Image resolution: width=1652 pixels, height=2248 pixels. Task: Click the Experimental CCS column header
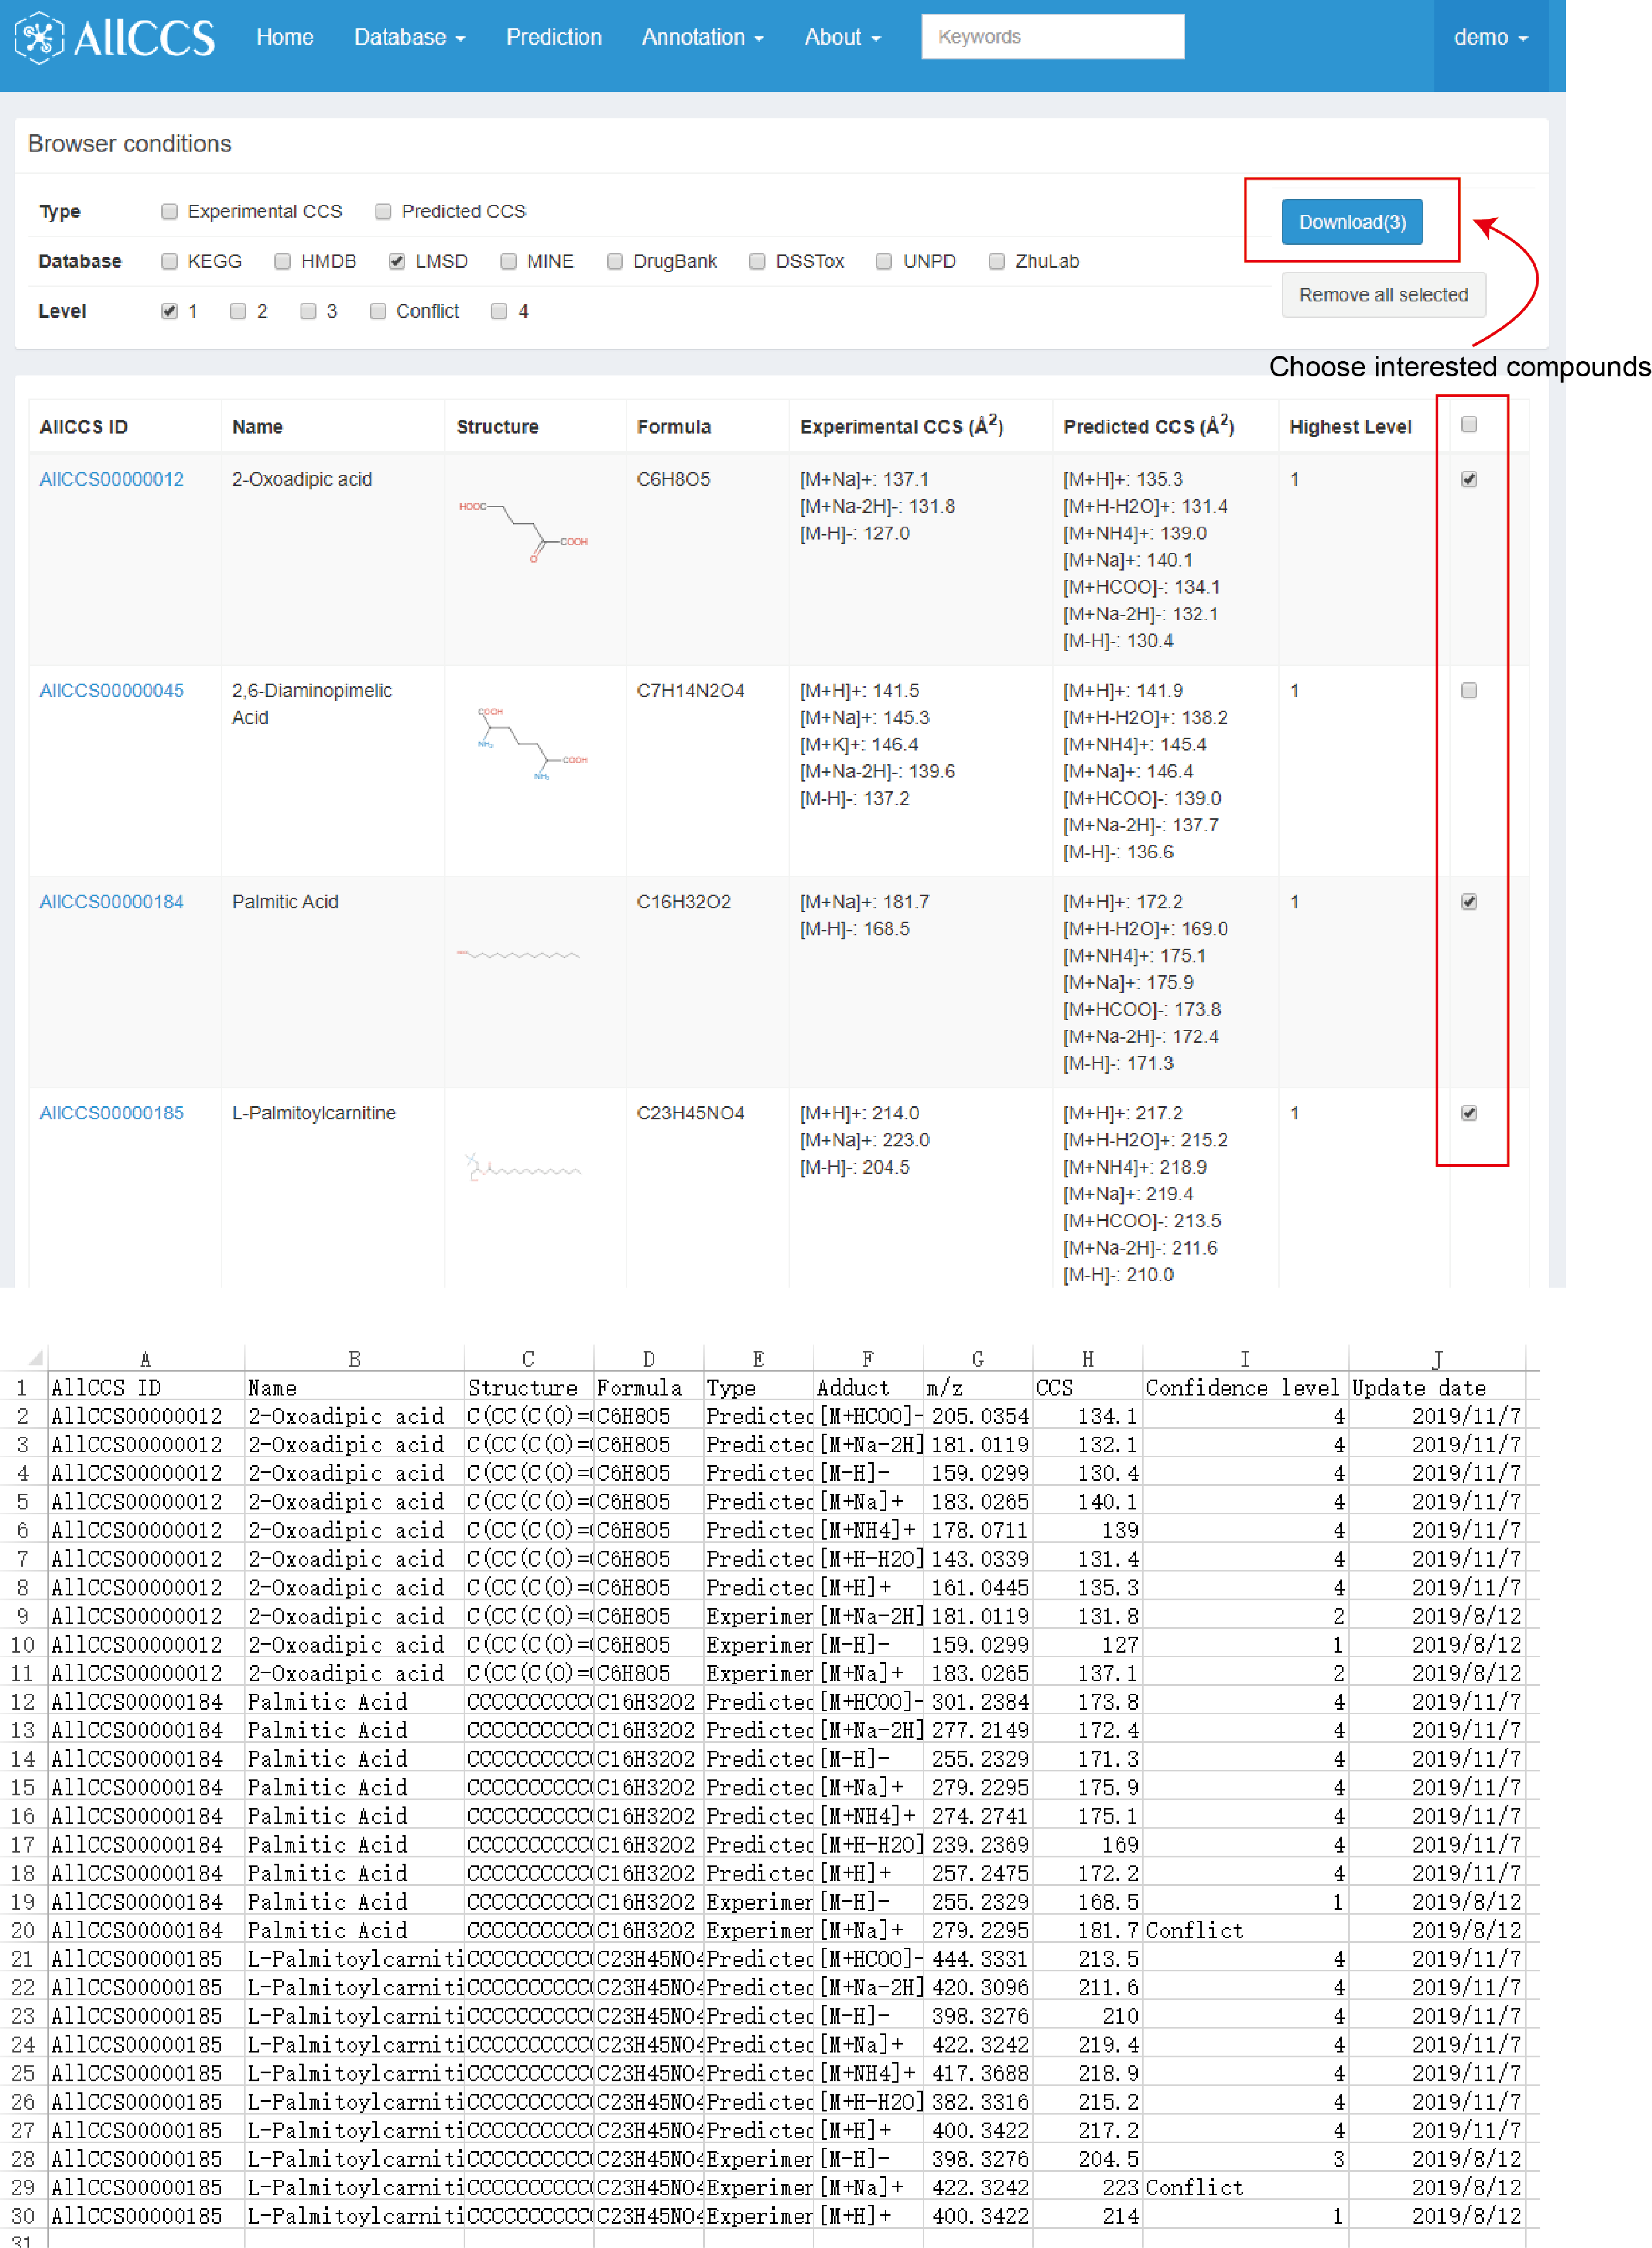coord(901,426)
